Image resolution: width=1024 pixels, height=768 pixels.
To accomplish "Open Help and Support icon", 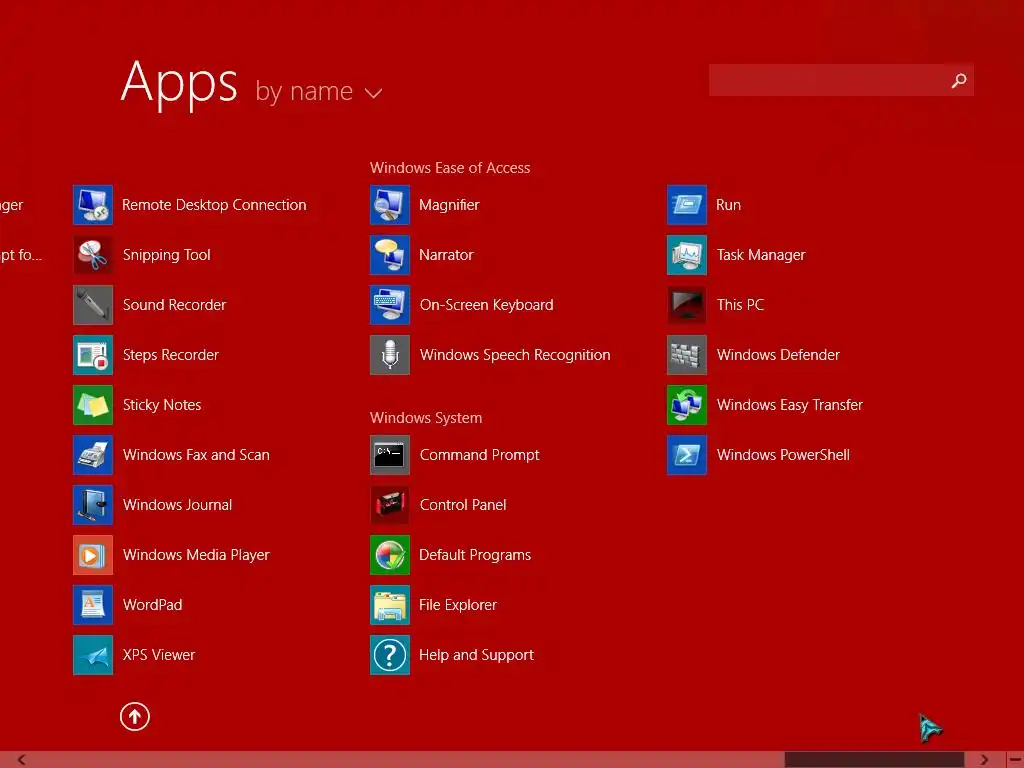I will (390, 655).
